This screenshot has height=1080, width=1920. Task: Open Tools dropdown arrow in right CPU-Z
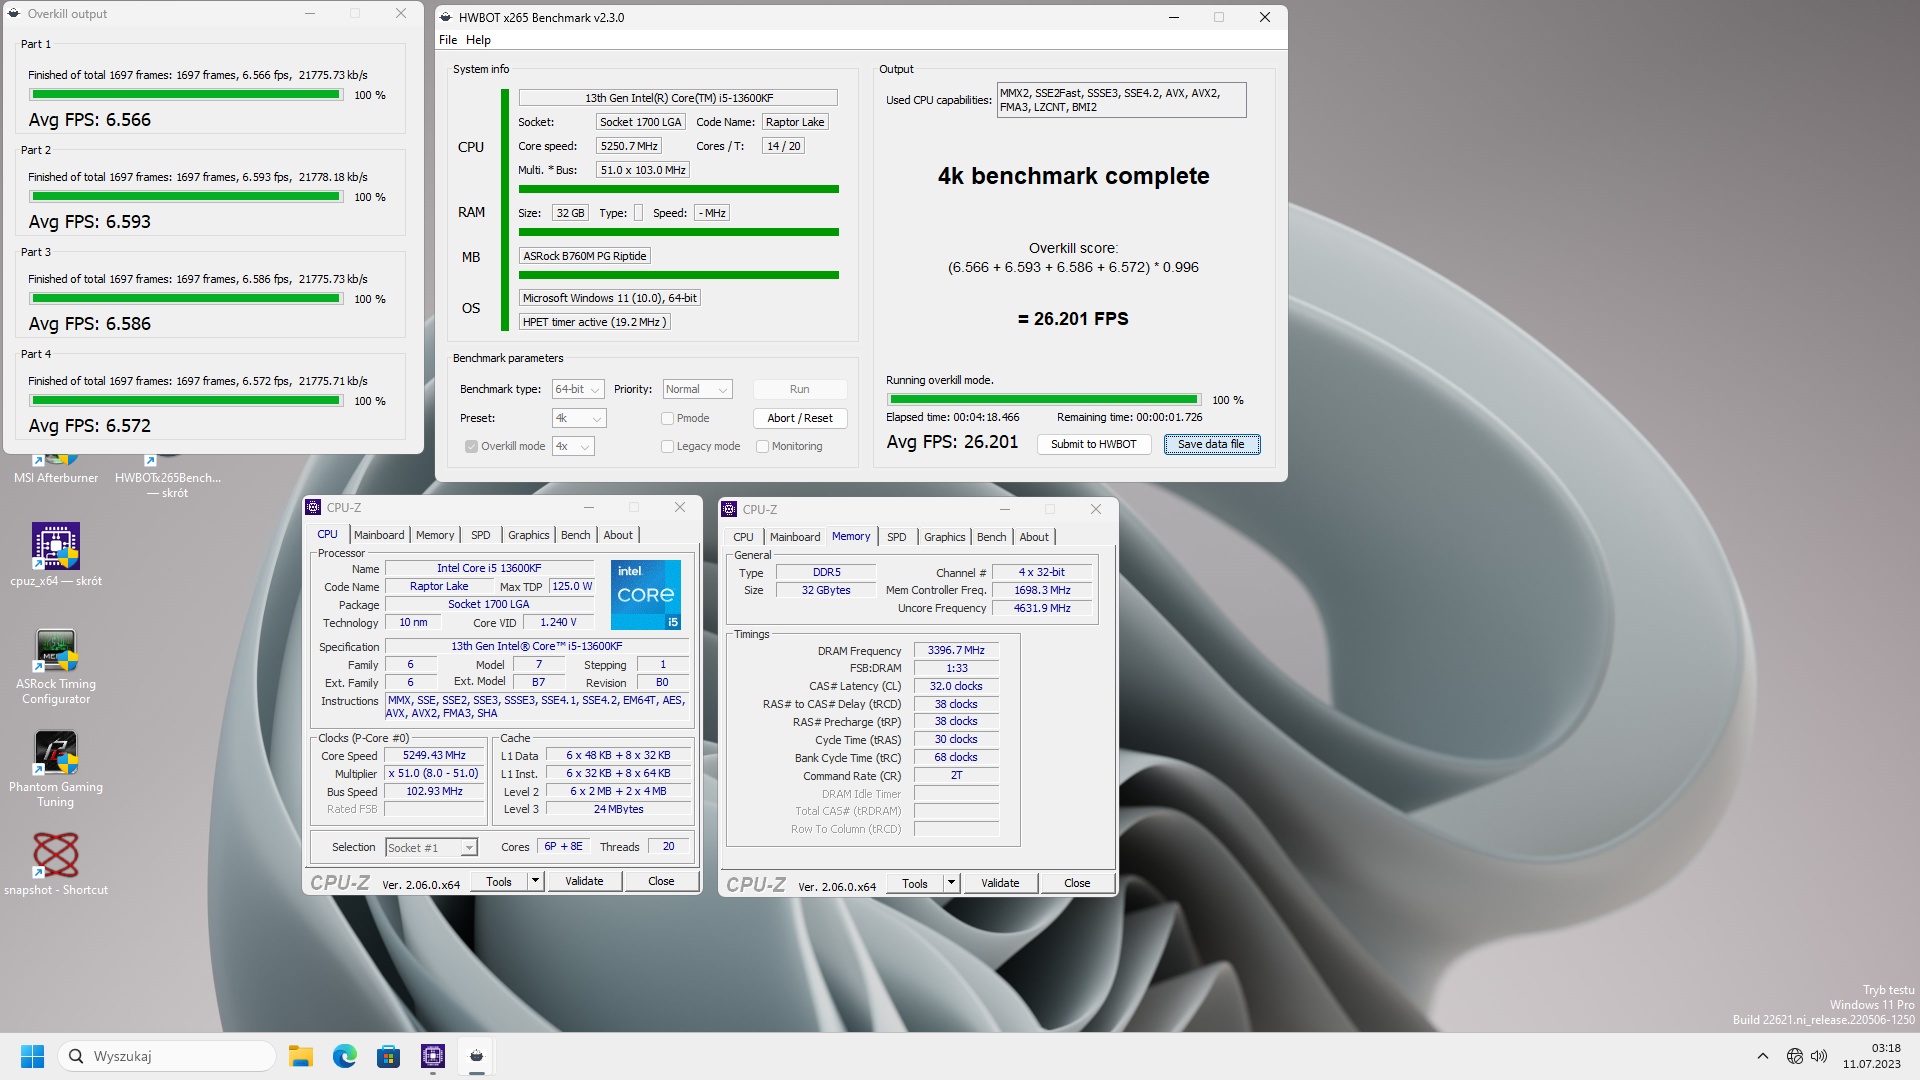[951, 883]
